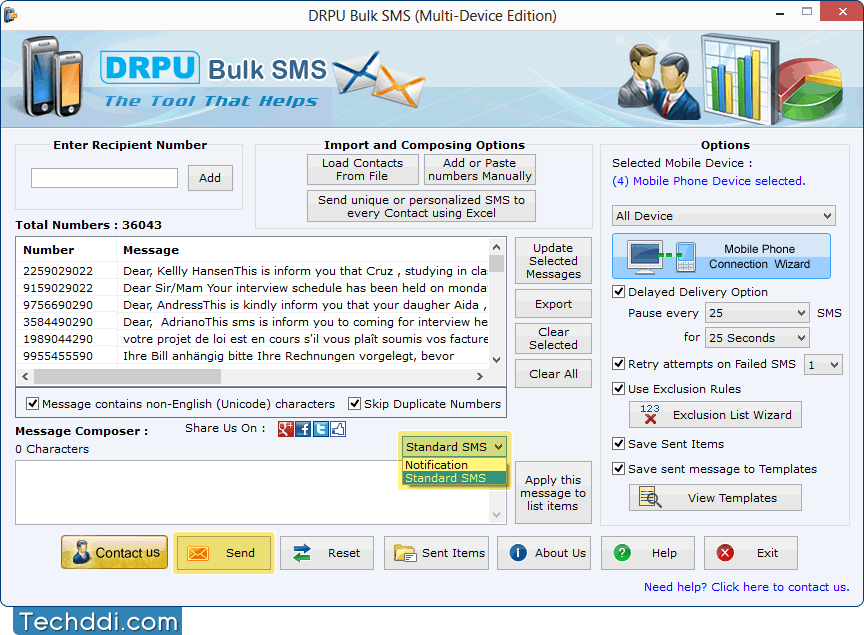This screenshot has height=635, width=864.
Task: Open Send unique SMS using Excel
Action: [x=421, y=206]
